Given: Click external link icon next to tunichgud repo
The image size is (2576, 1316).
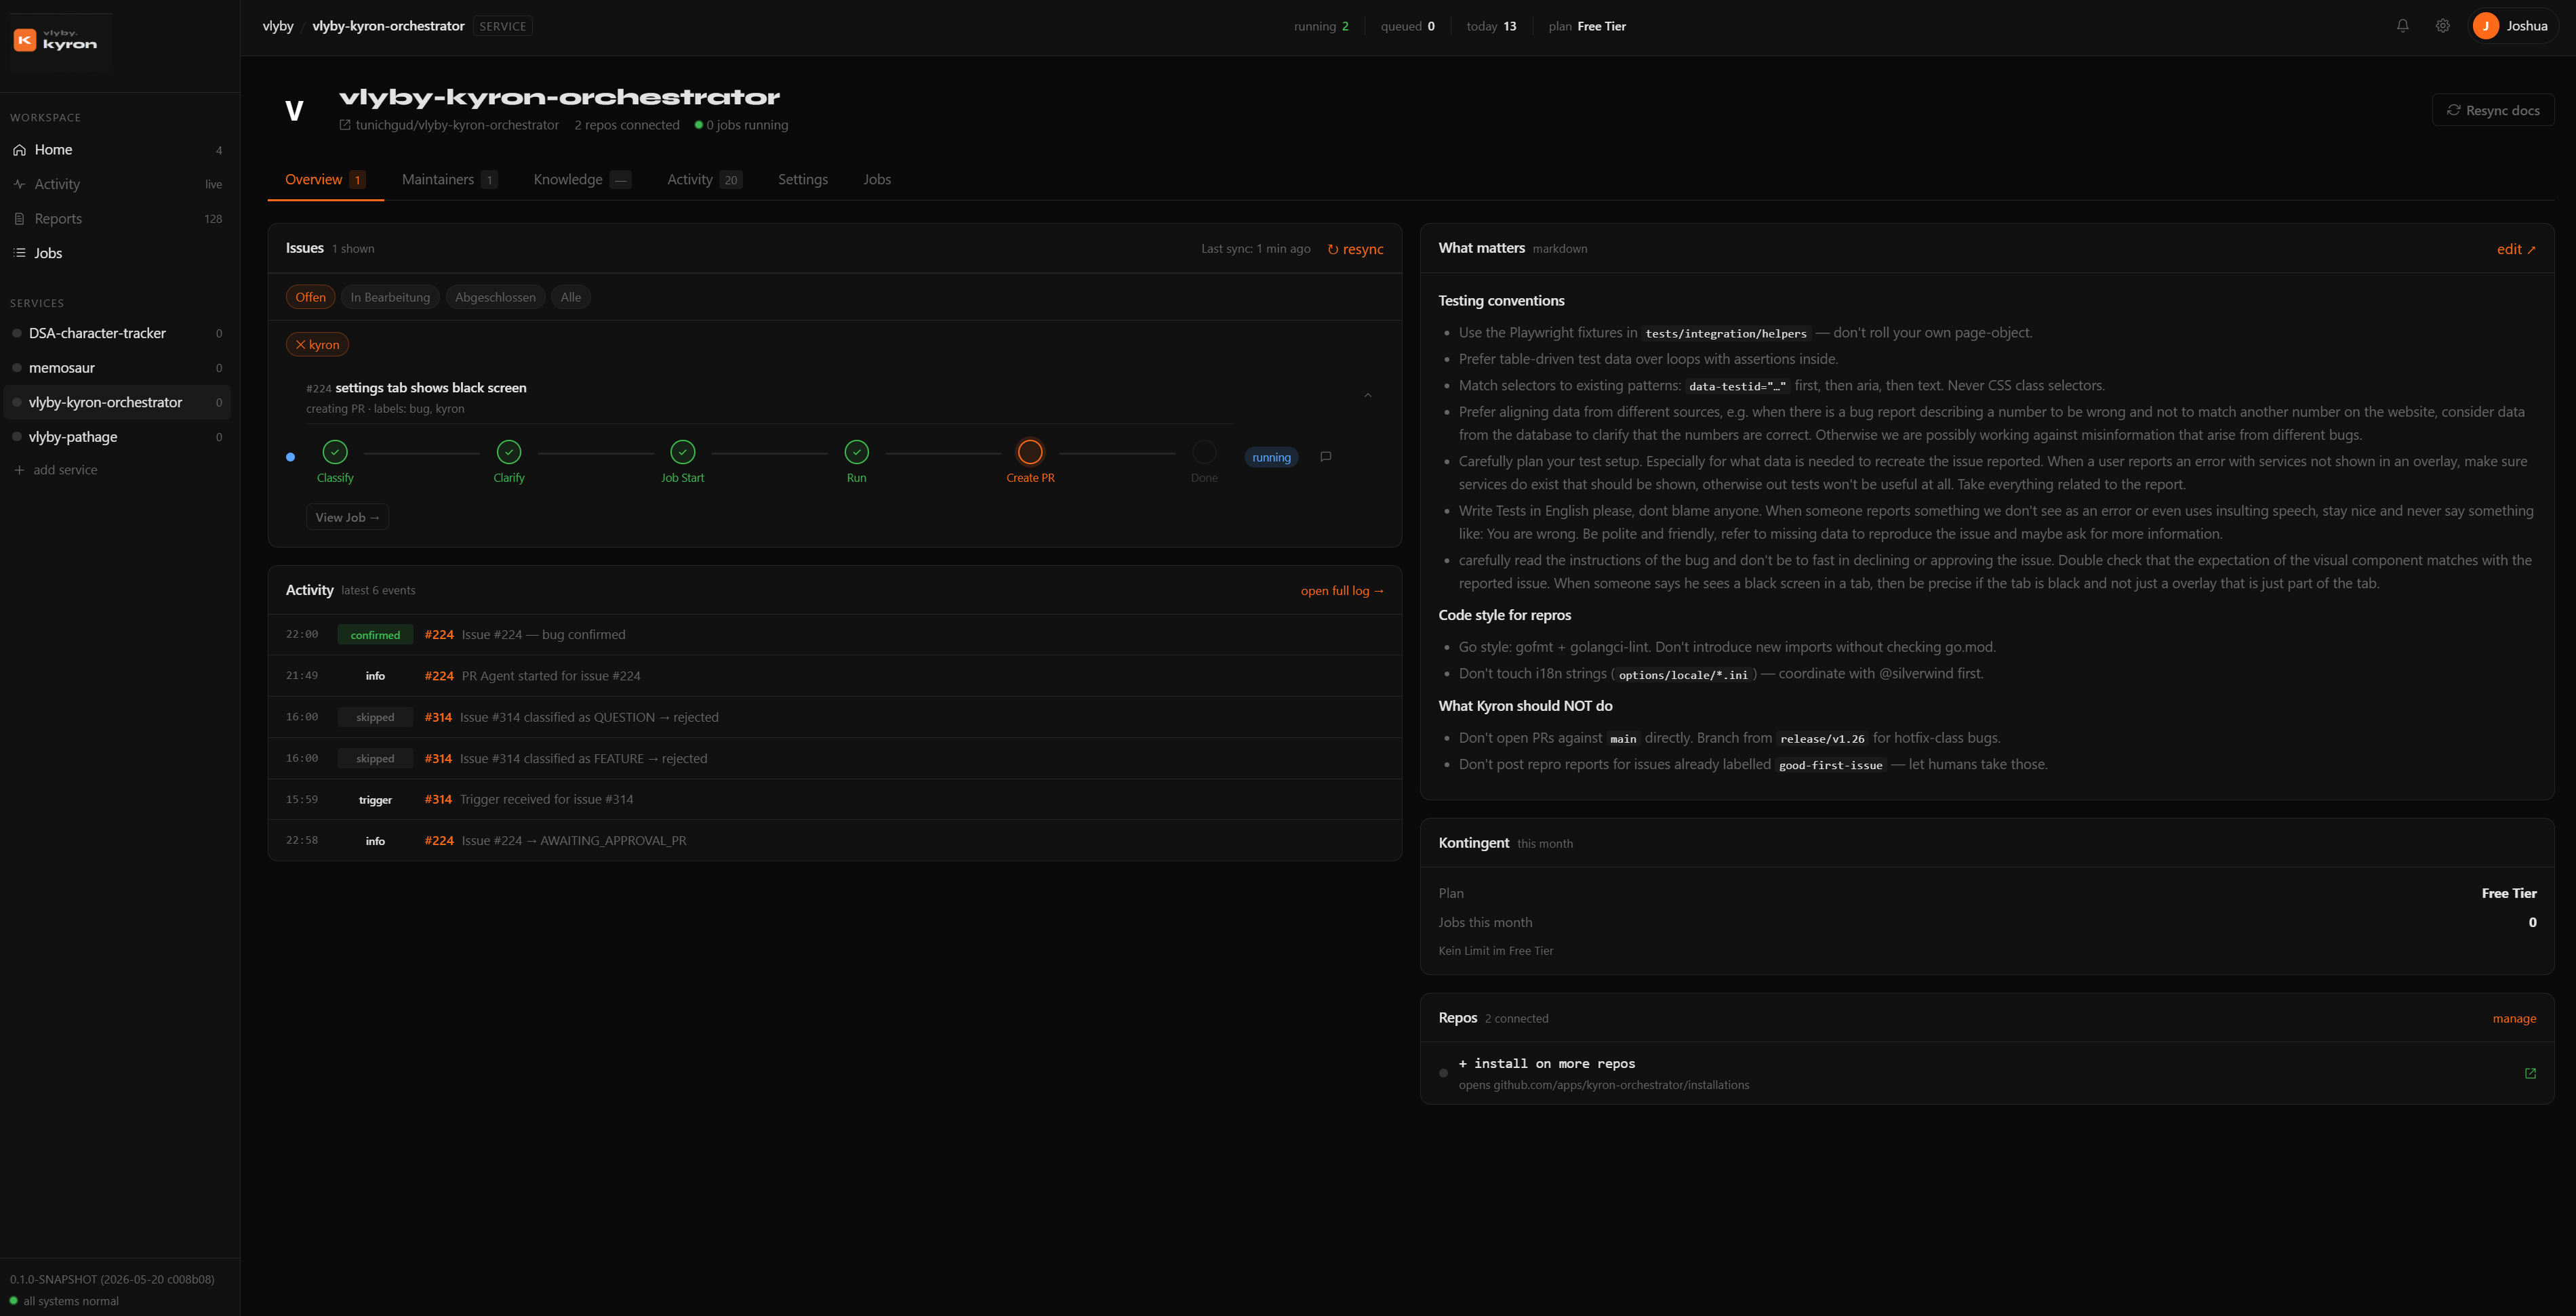Looking at the screenshot, I should coord(345,125).
